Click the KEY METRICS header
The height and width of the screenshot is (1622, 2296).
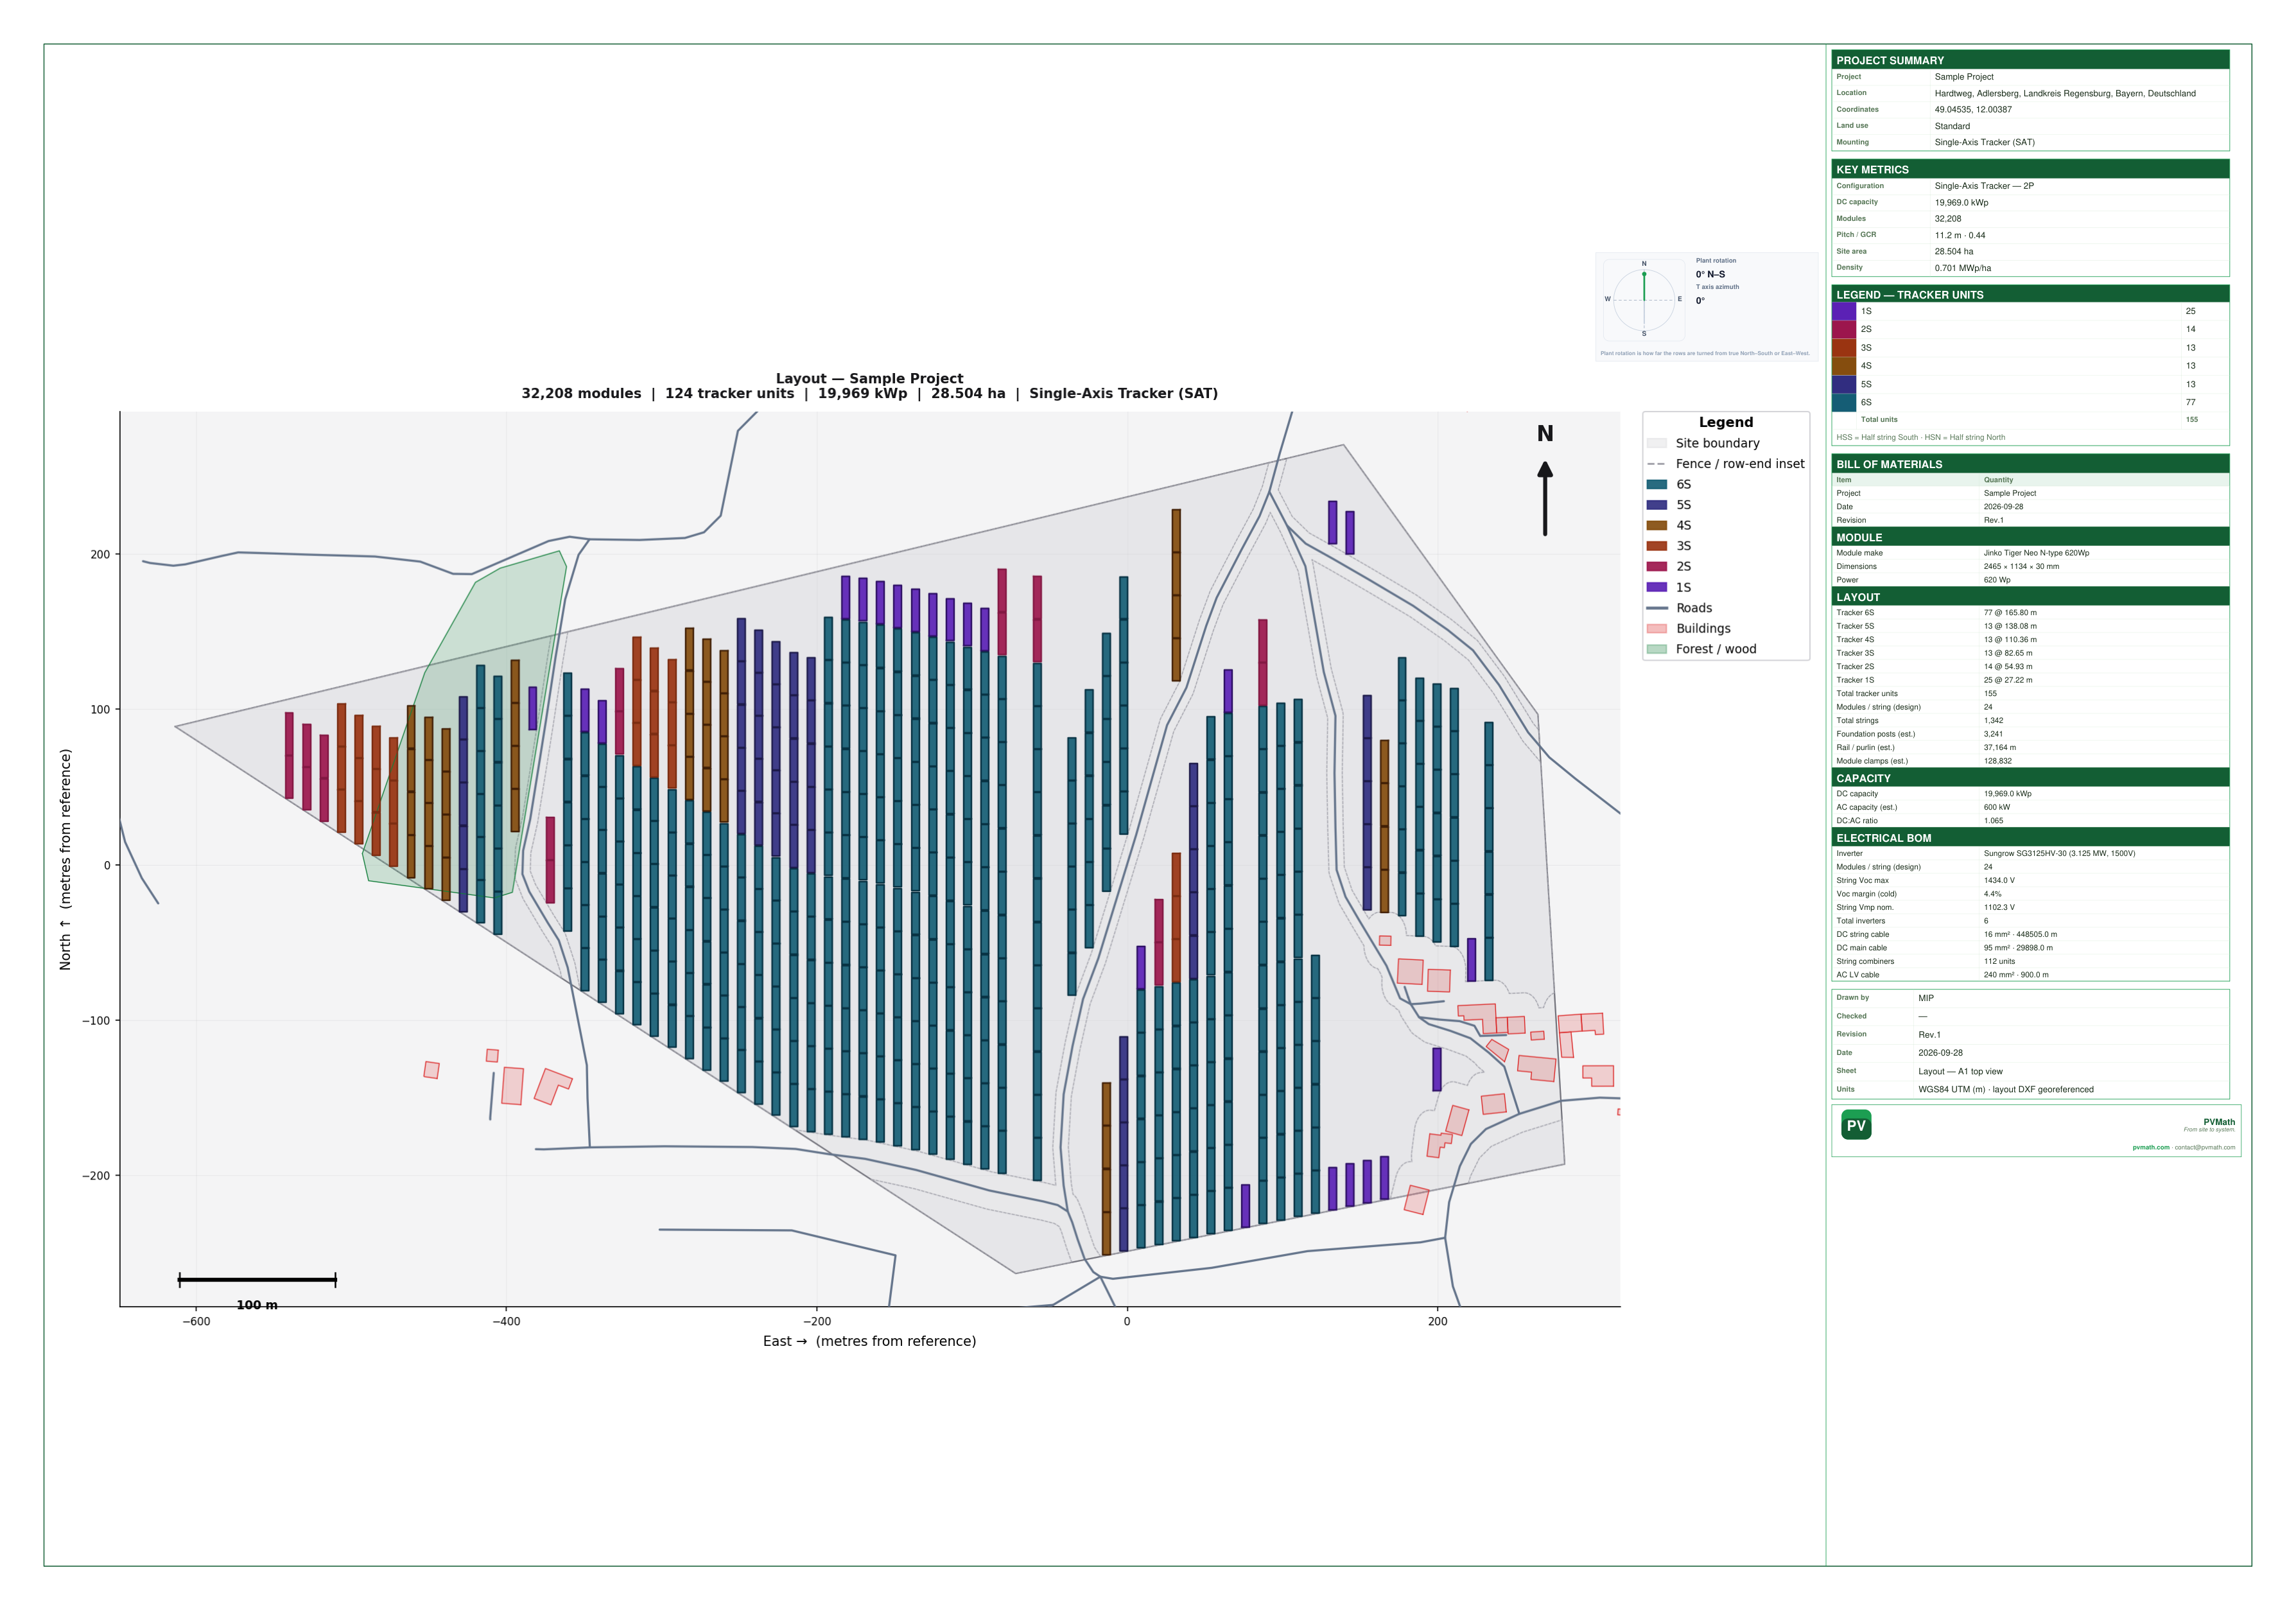(2030, 169)
